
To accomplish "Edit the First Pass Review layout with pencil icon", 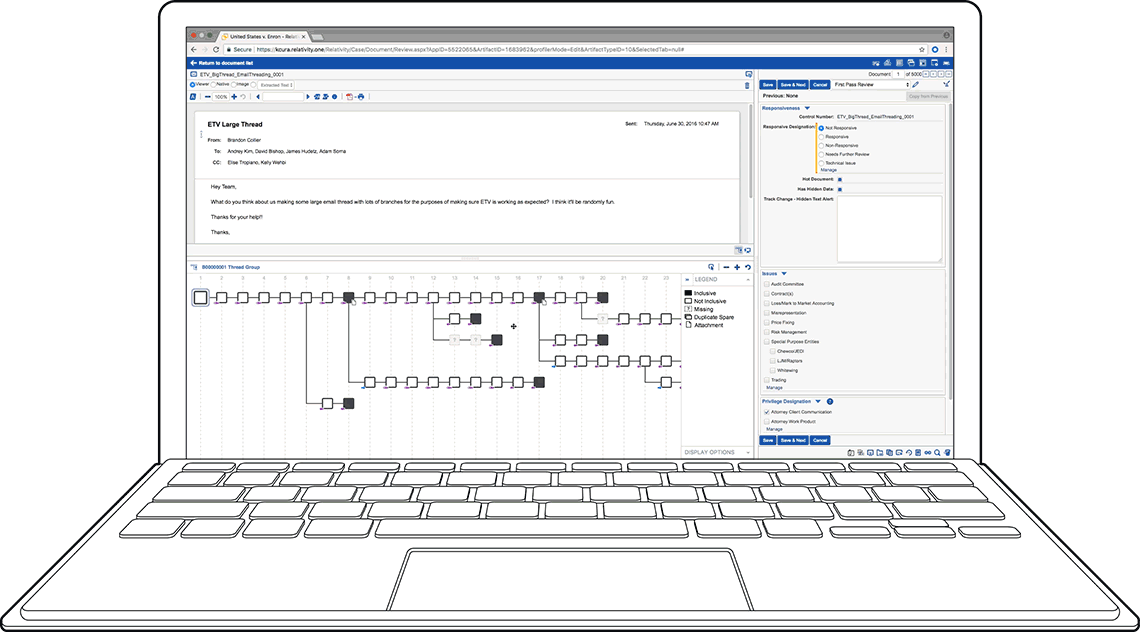I will [914, 85].
